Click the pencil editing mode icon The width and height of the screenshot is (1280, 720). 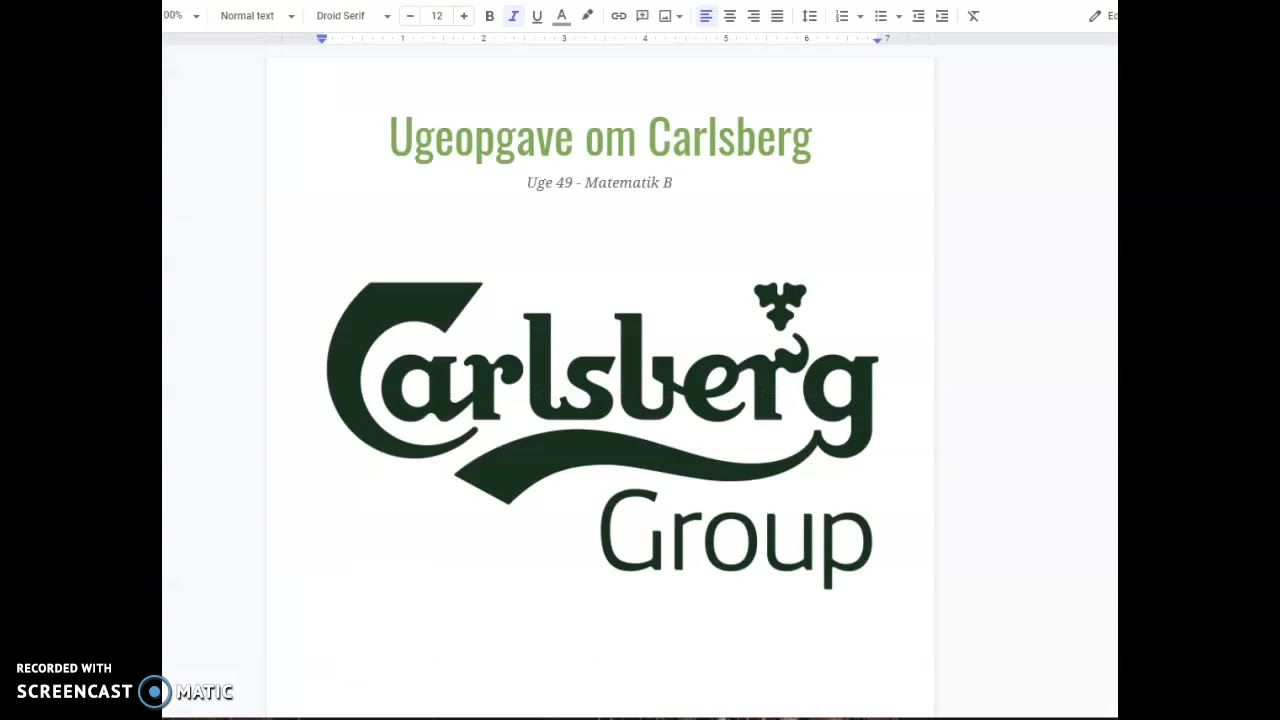1095,16
